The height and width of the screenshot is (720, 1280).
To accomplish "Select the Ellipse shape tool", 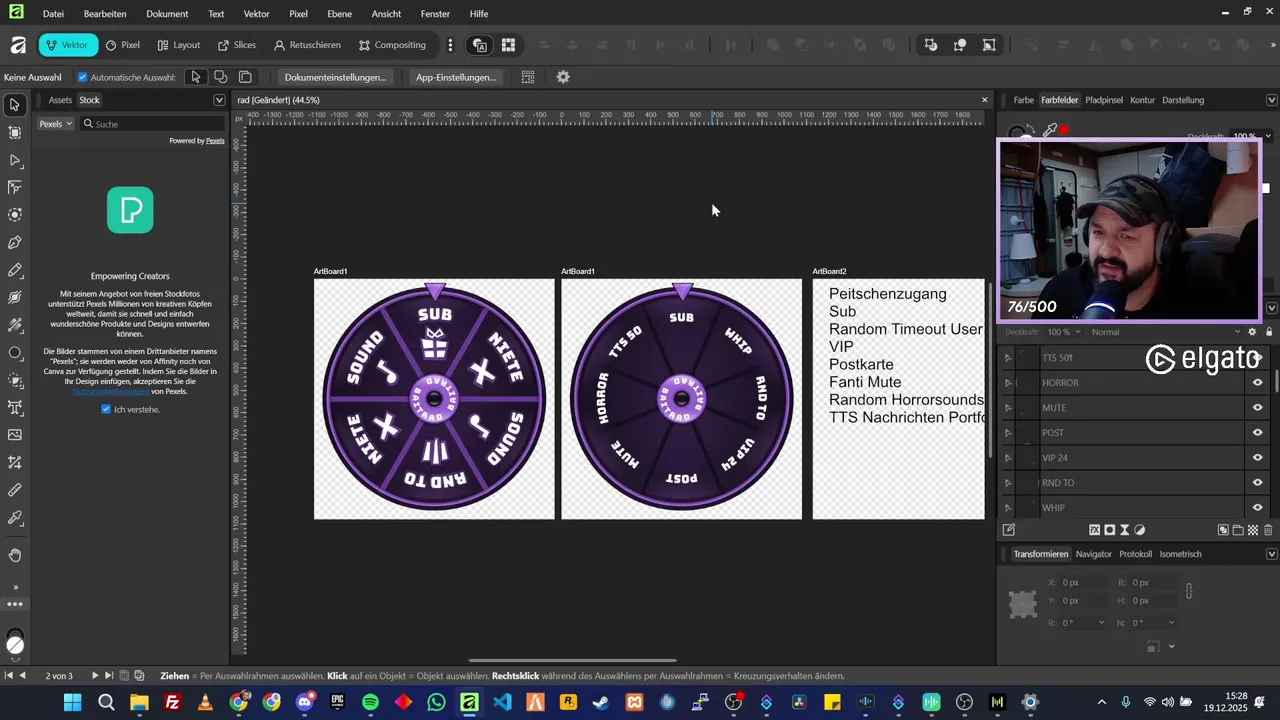I will tap(15, 353).
